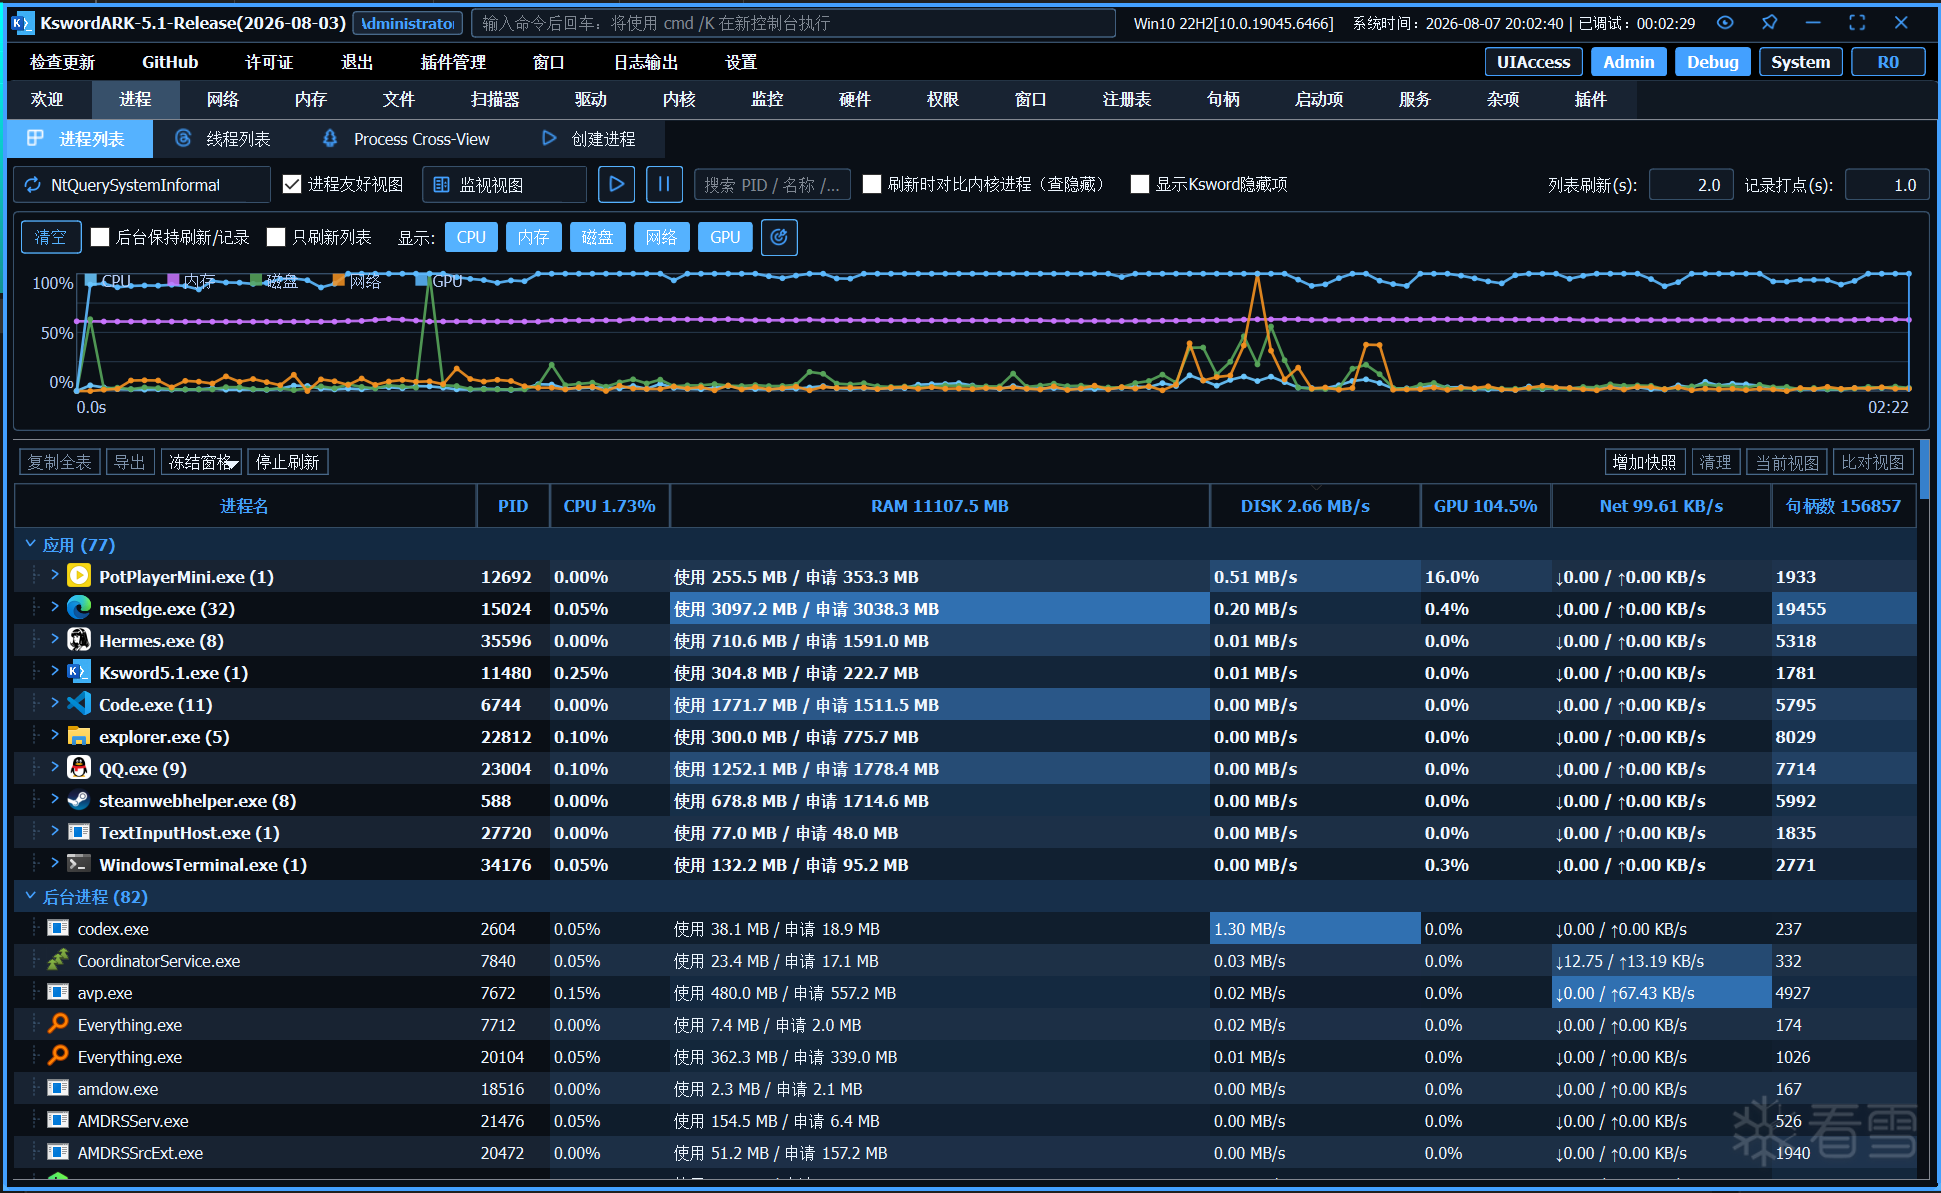Click the Ksword5.1.exe process icon
Viewport: 1941px width, 1193px height.
(79, 672)
